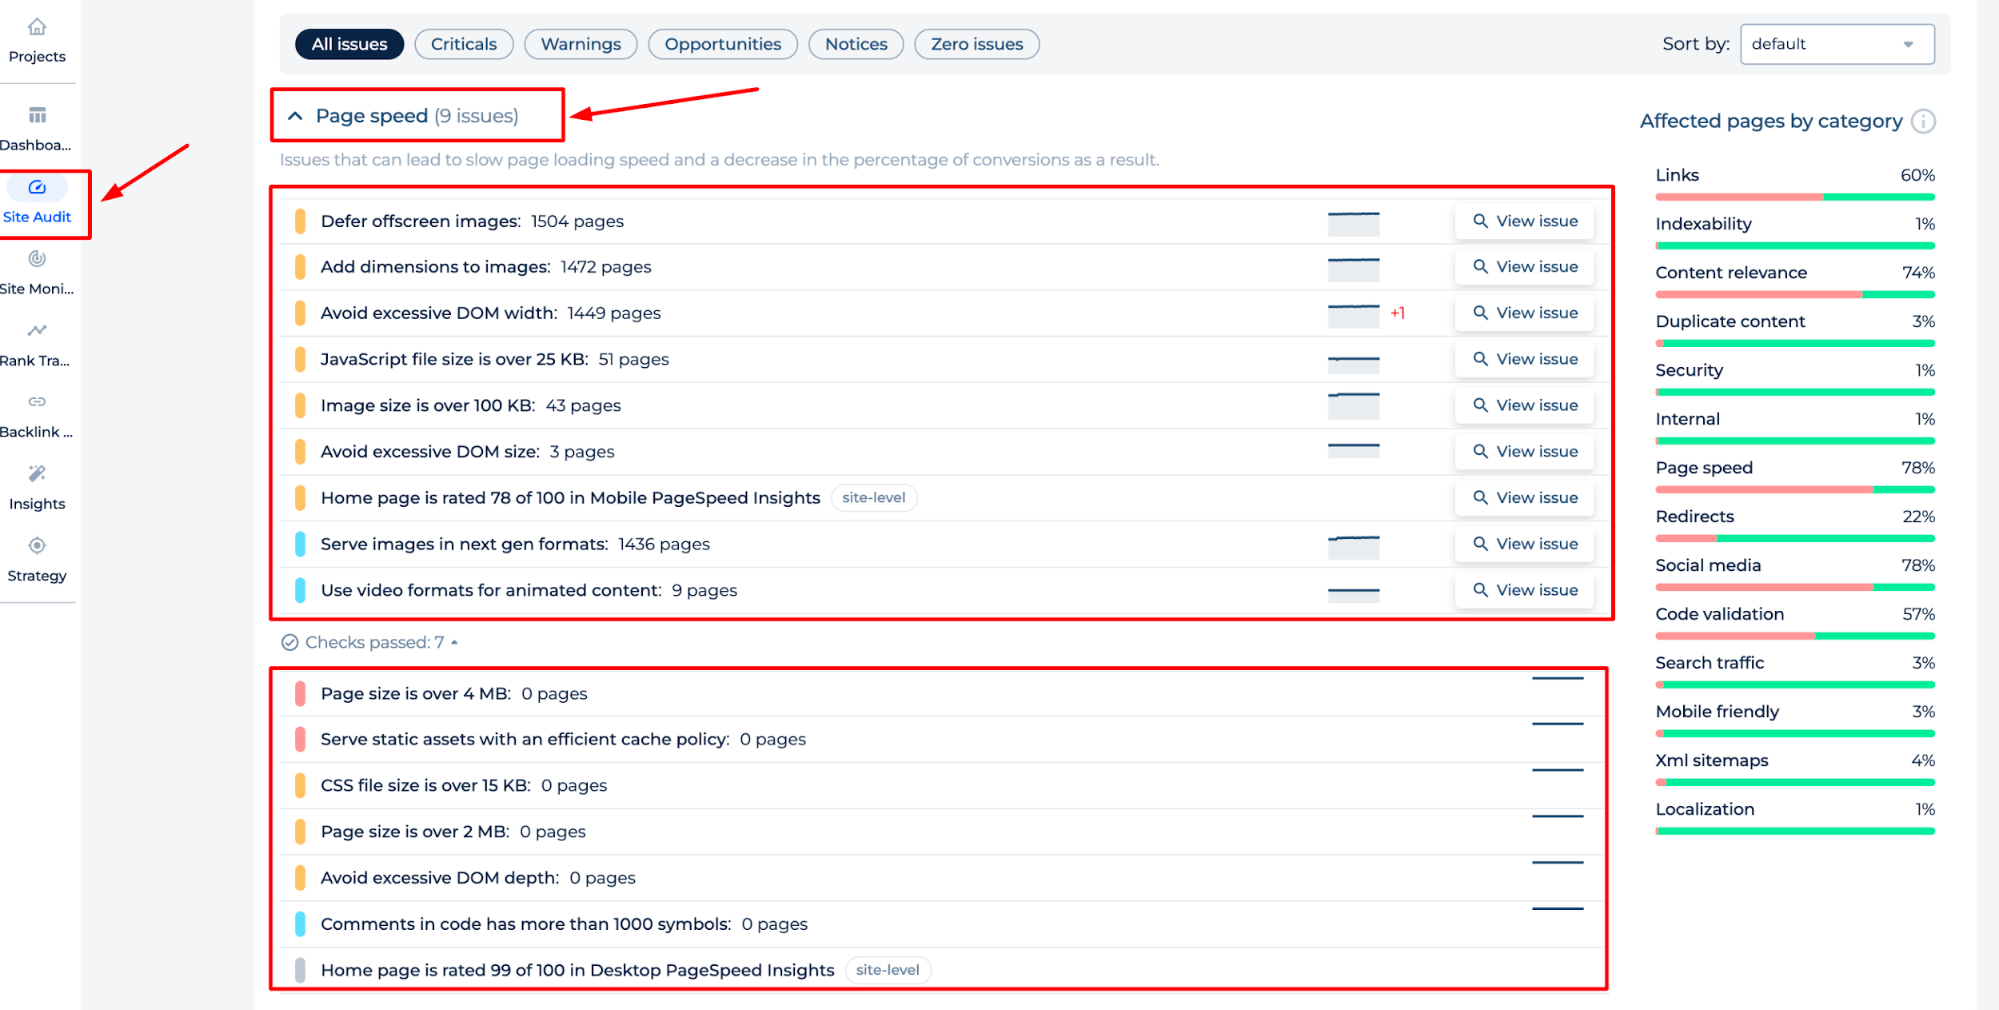The image size is (1999, 1010).
Task: Click the checkmark icon beside Checks passed
Action: 290,643
